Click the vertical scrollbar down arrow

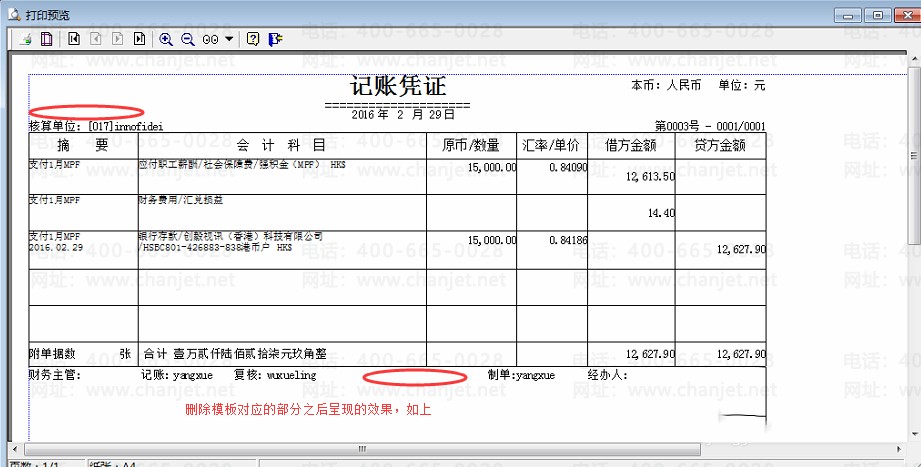point(914,435)
